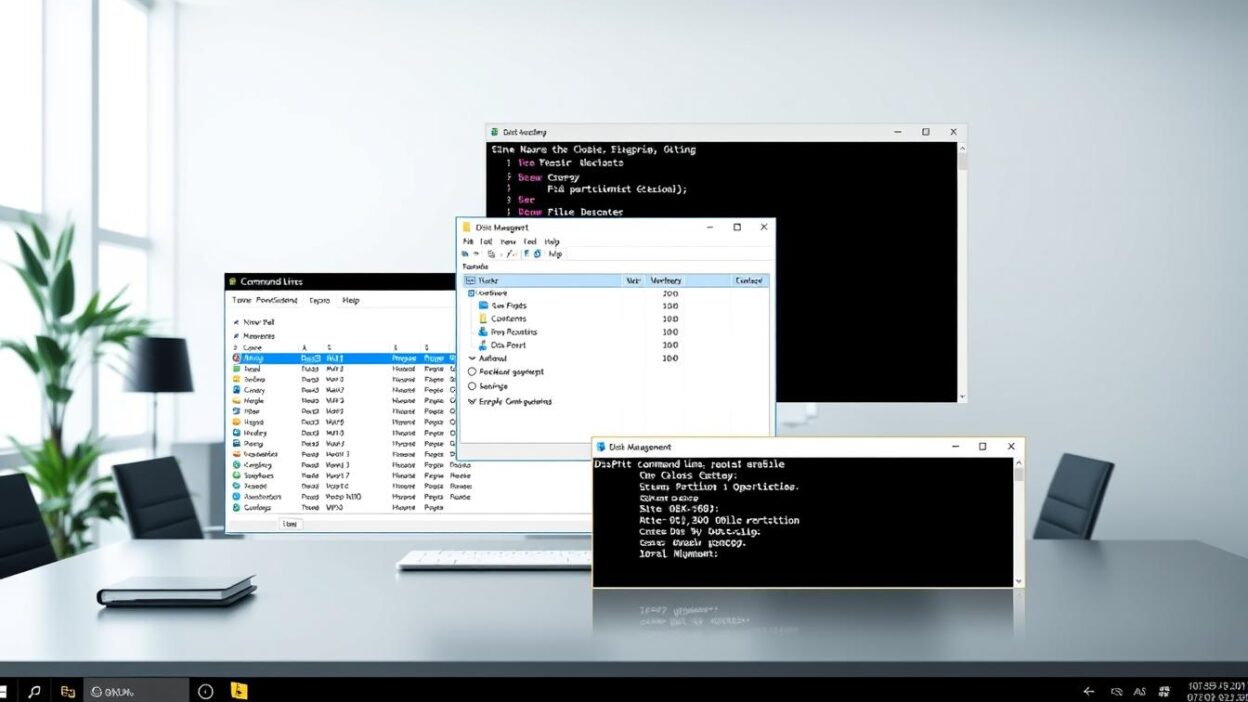This screenshot has width=1248, height=702.
Task: Click the user icon beside the Dsk Port entry
Action: (483, 345)
